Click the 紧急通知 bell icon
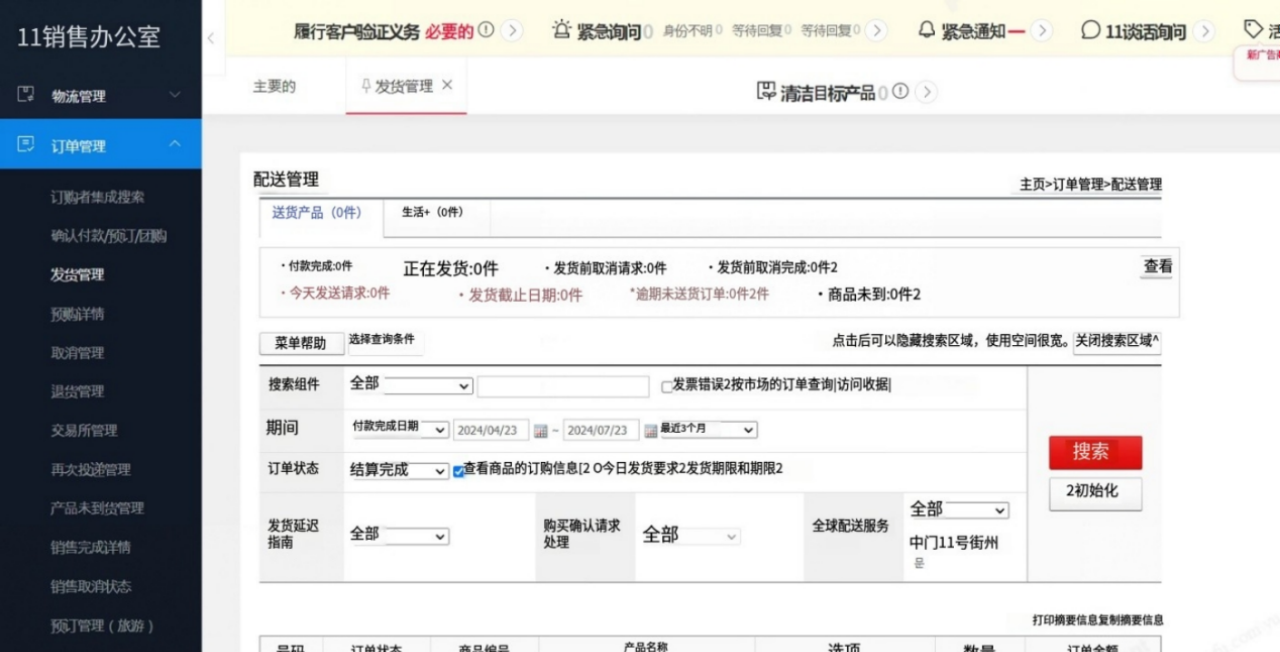This screenshot has width=1280, height=652. (x=927, y=30)
